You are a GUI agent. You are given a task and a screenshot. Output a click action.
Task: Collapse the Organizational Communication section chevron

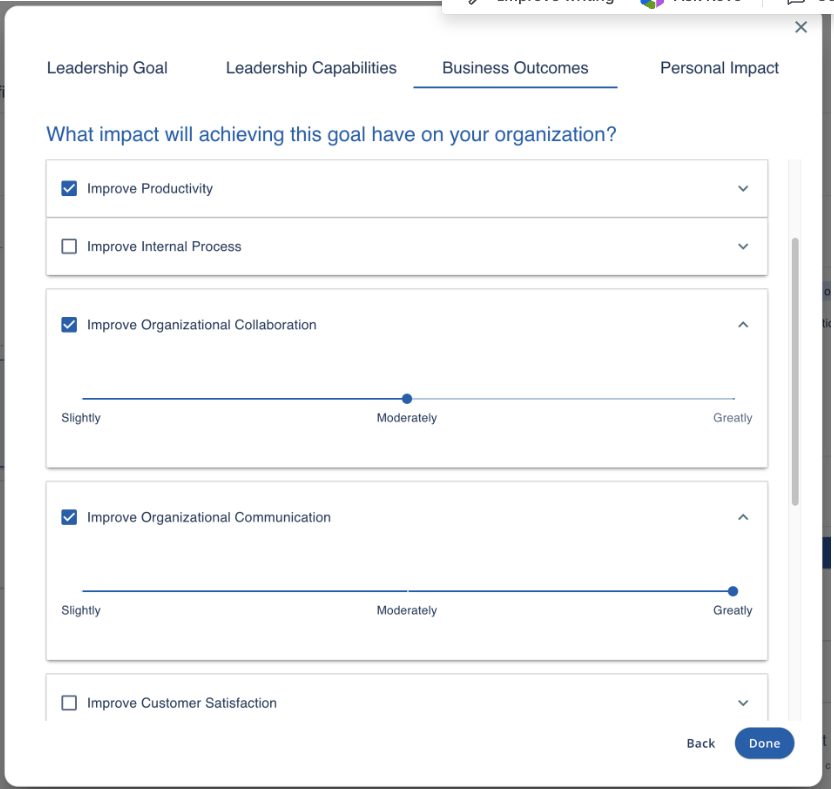pos(743,517)
